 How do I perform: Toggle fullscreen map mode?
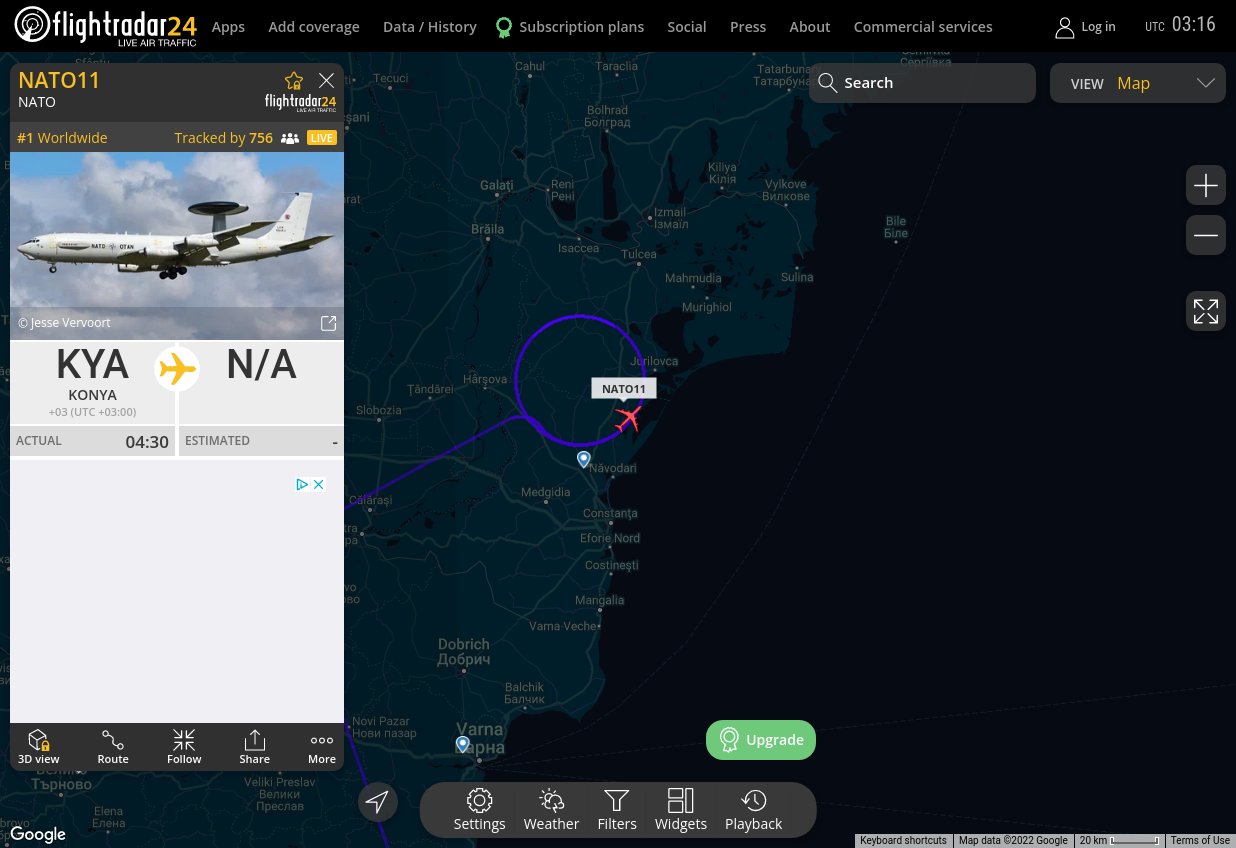(1206, 312)
